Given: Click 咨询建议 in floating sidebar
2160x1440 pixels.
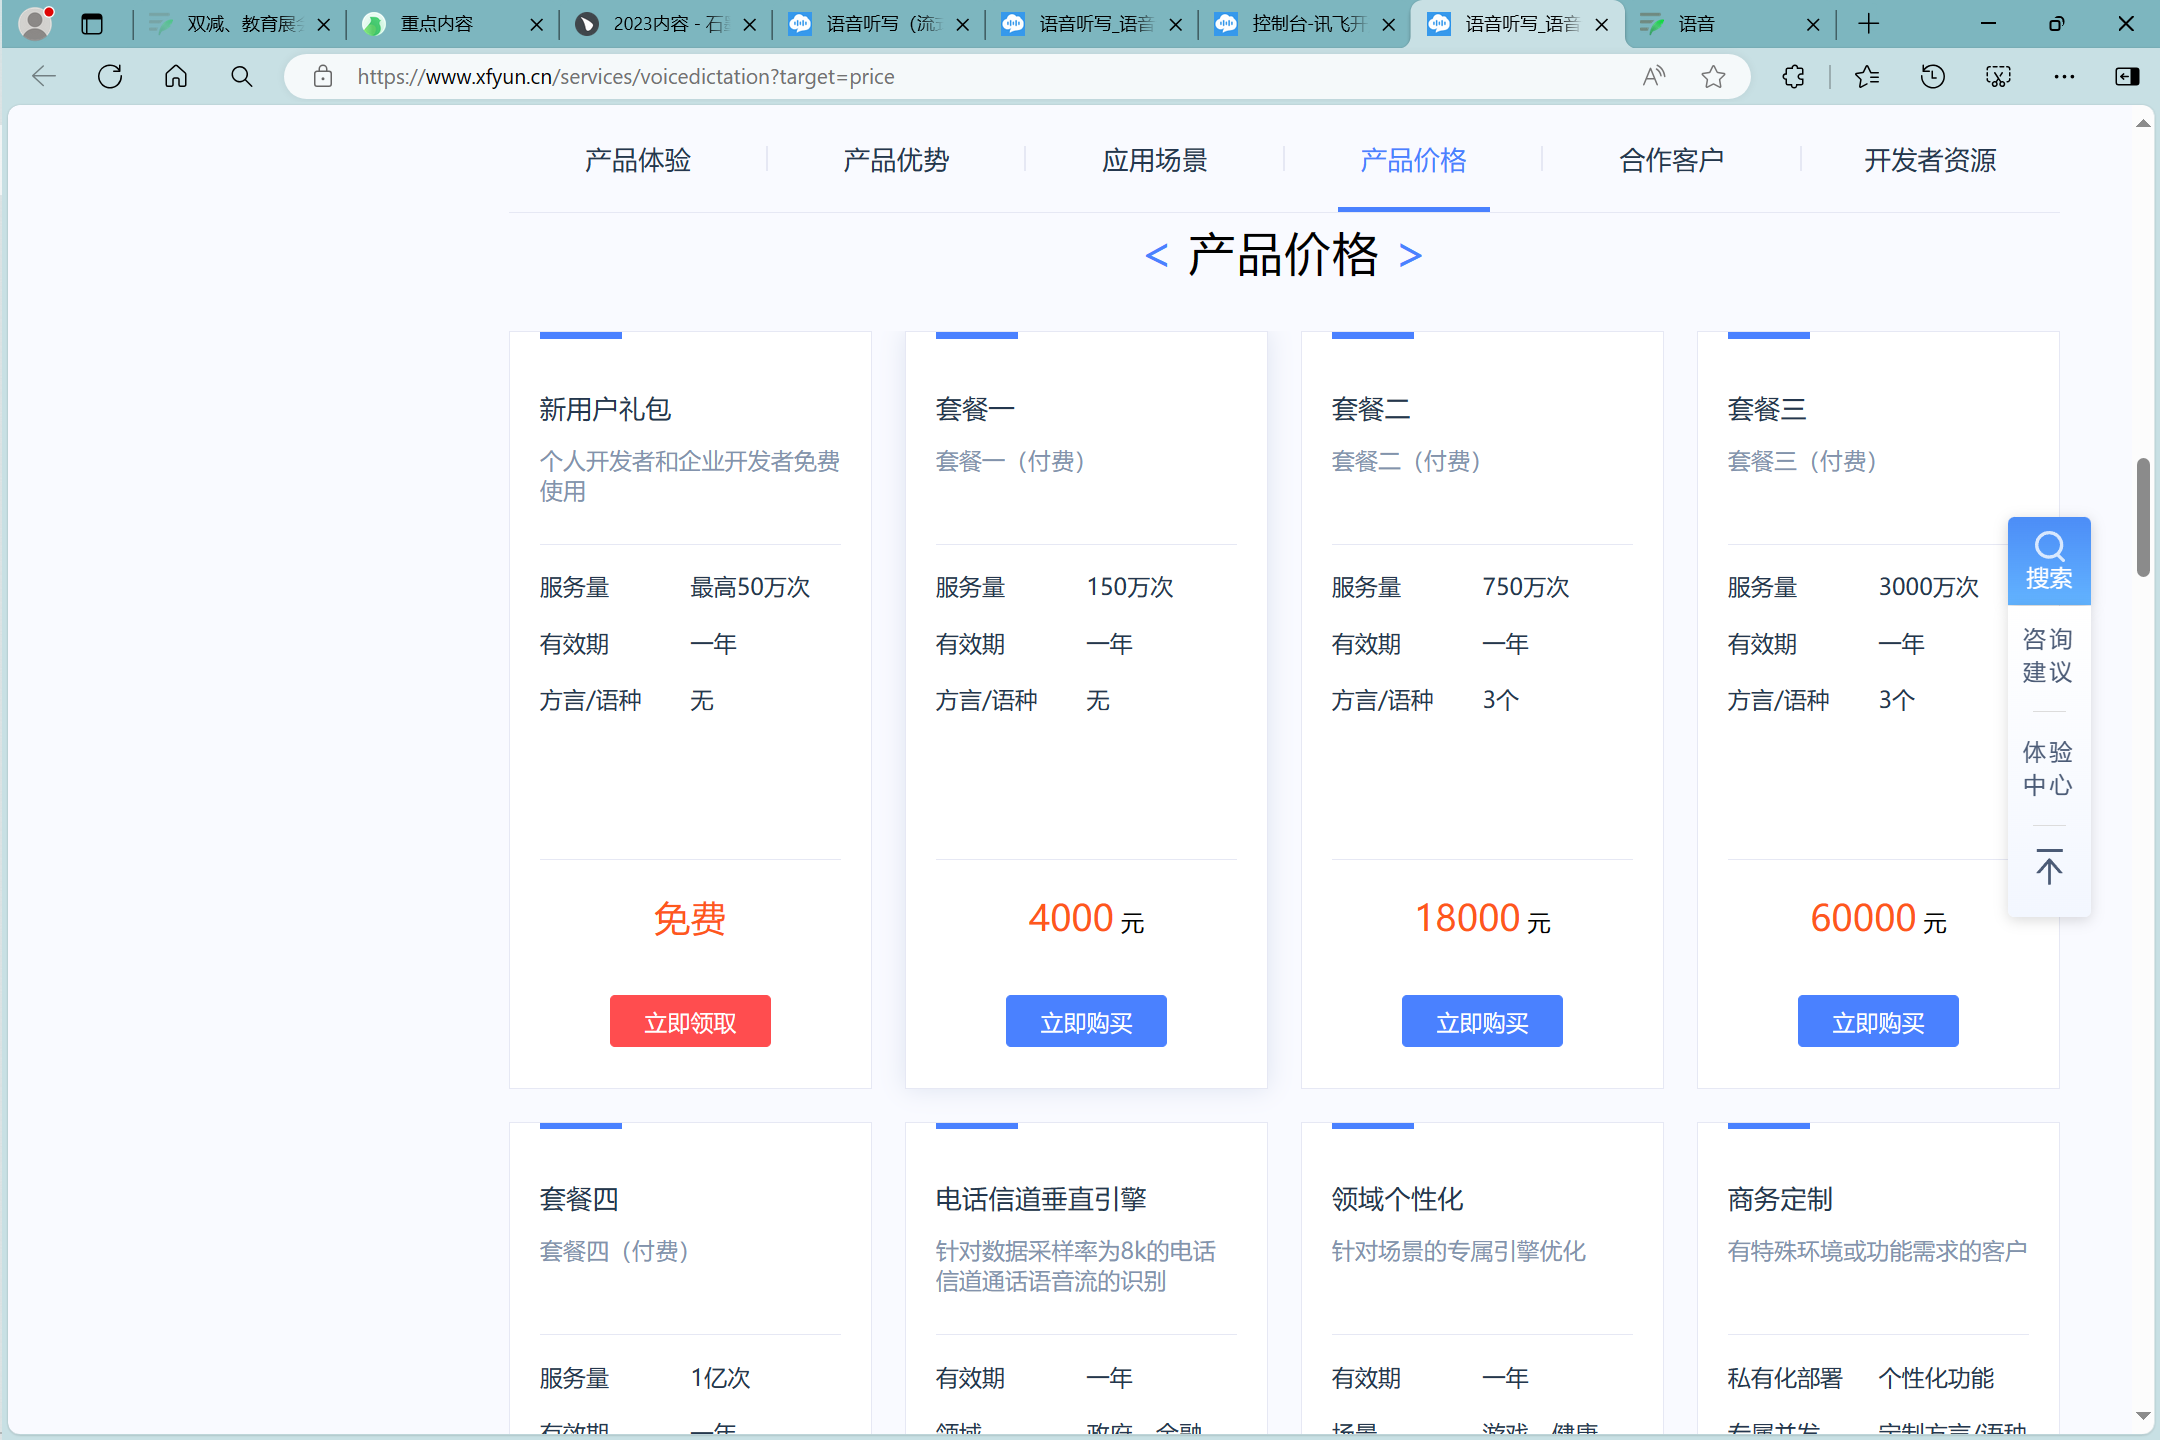Looking at the screenshot, I should pos(2048,656).
